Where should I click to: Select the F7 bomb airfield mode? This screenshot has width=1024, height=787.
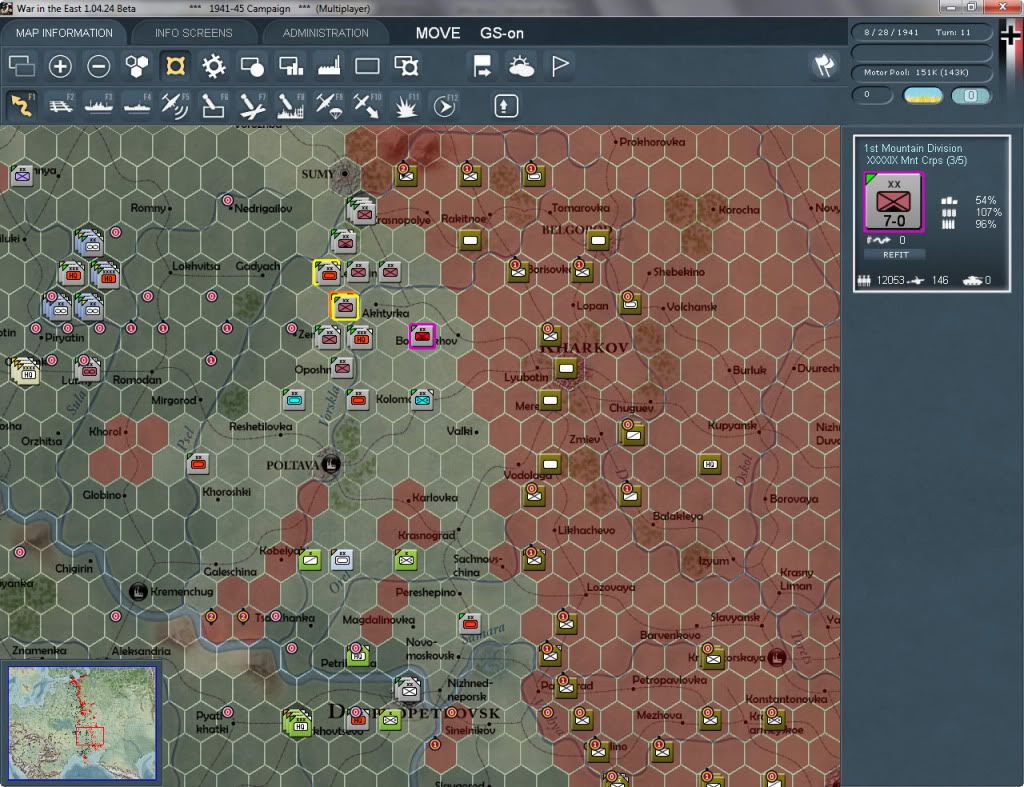coord(252,106)
